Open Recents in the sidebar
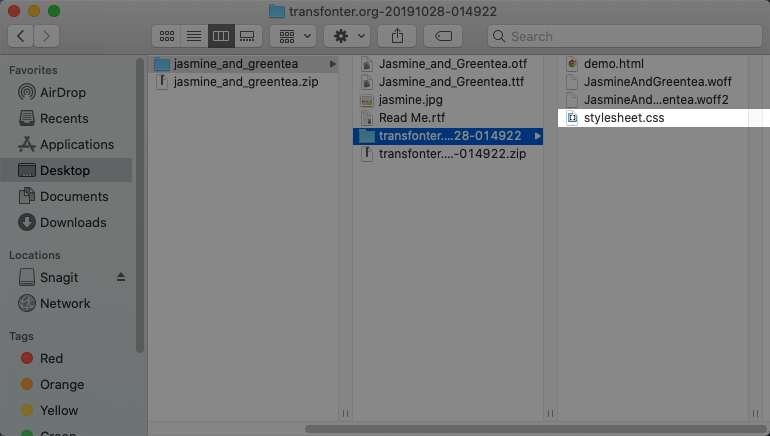 point(66,118)
